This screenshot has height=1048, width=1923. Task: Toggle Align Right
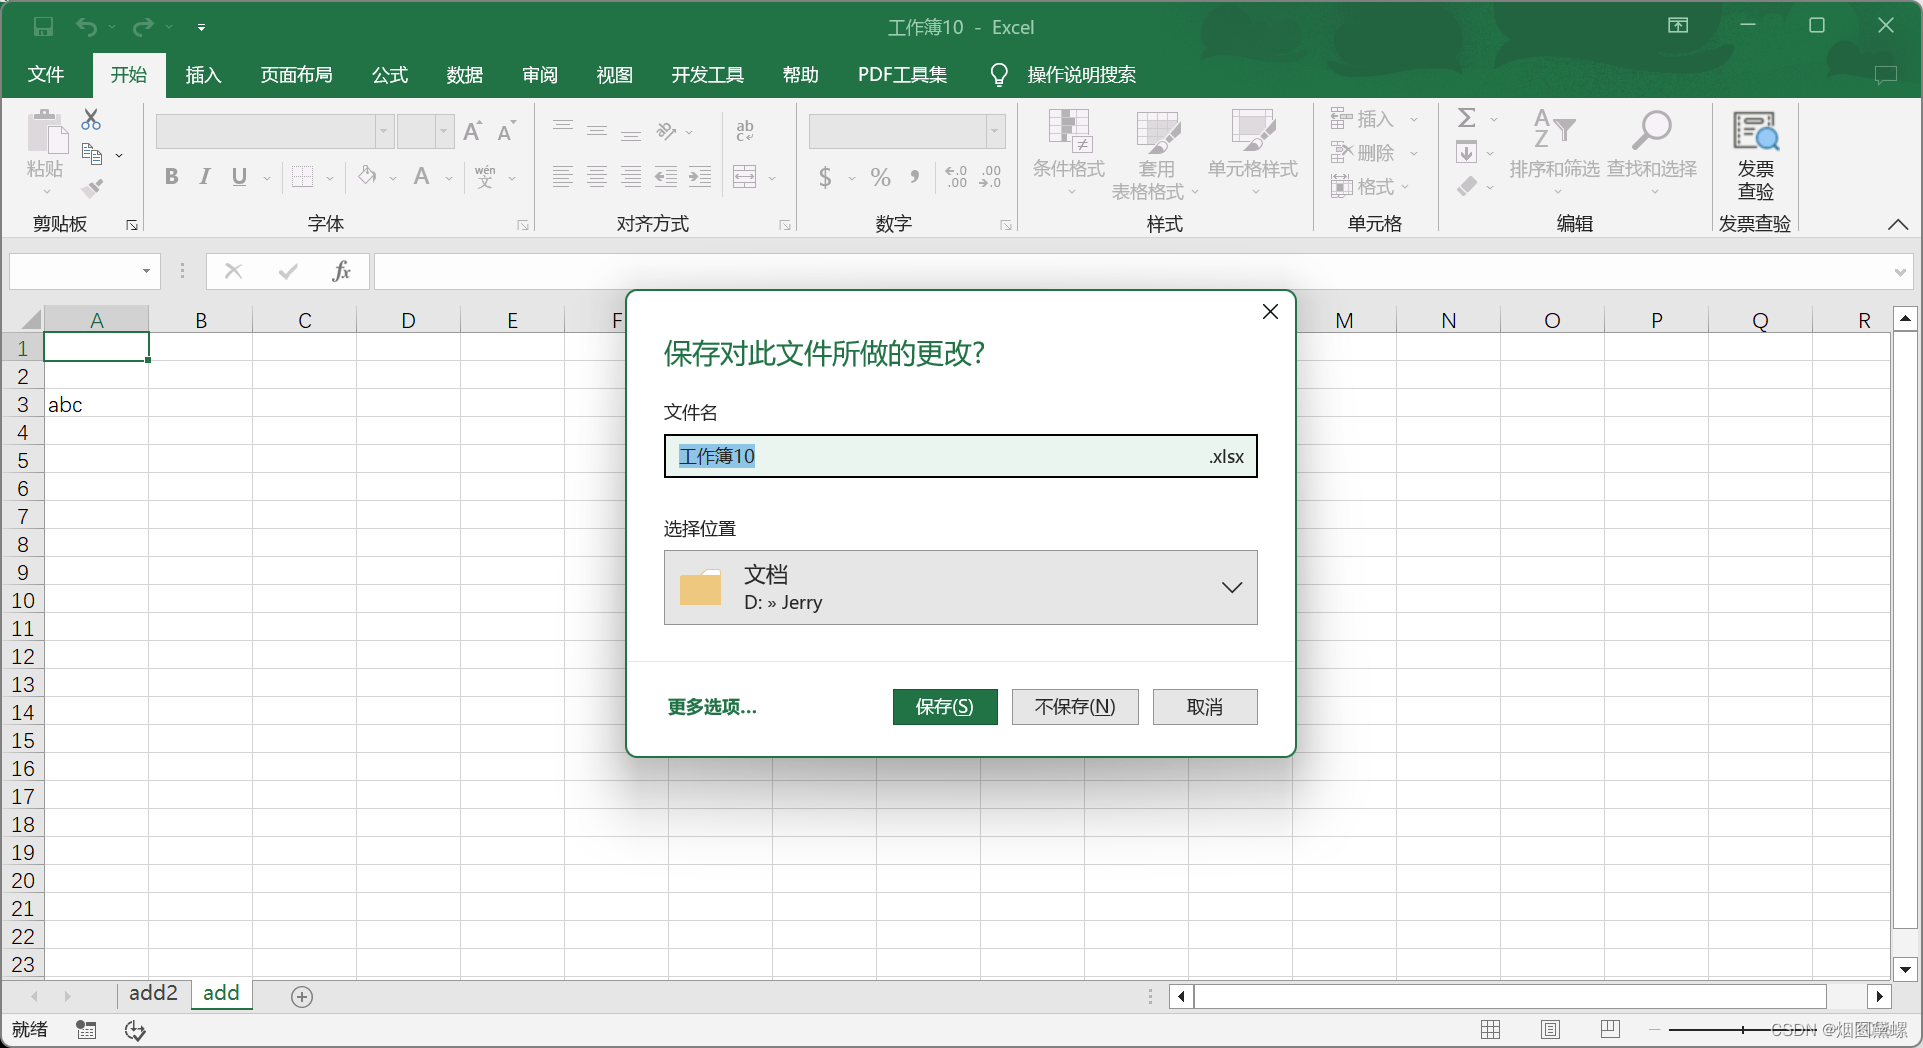[x=631, y=177]
